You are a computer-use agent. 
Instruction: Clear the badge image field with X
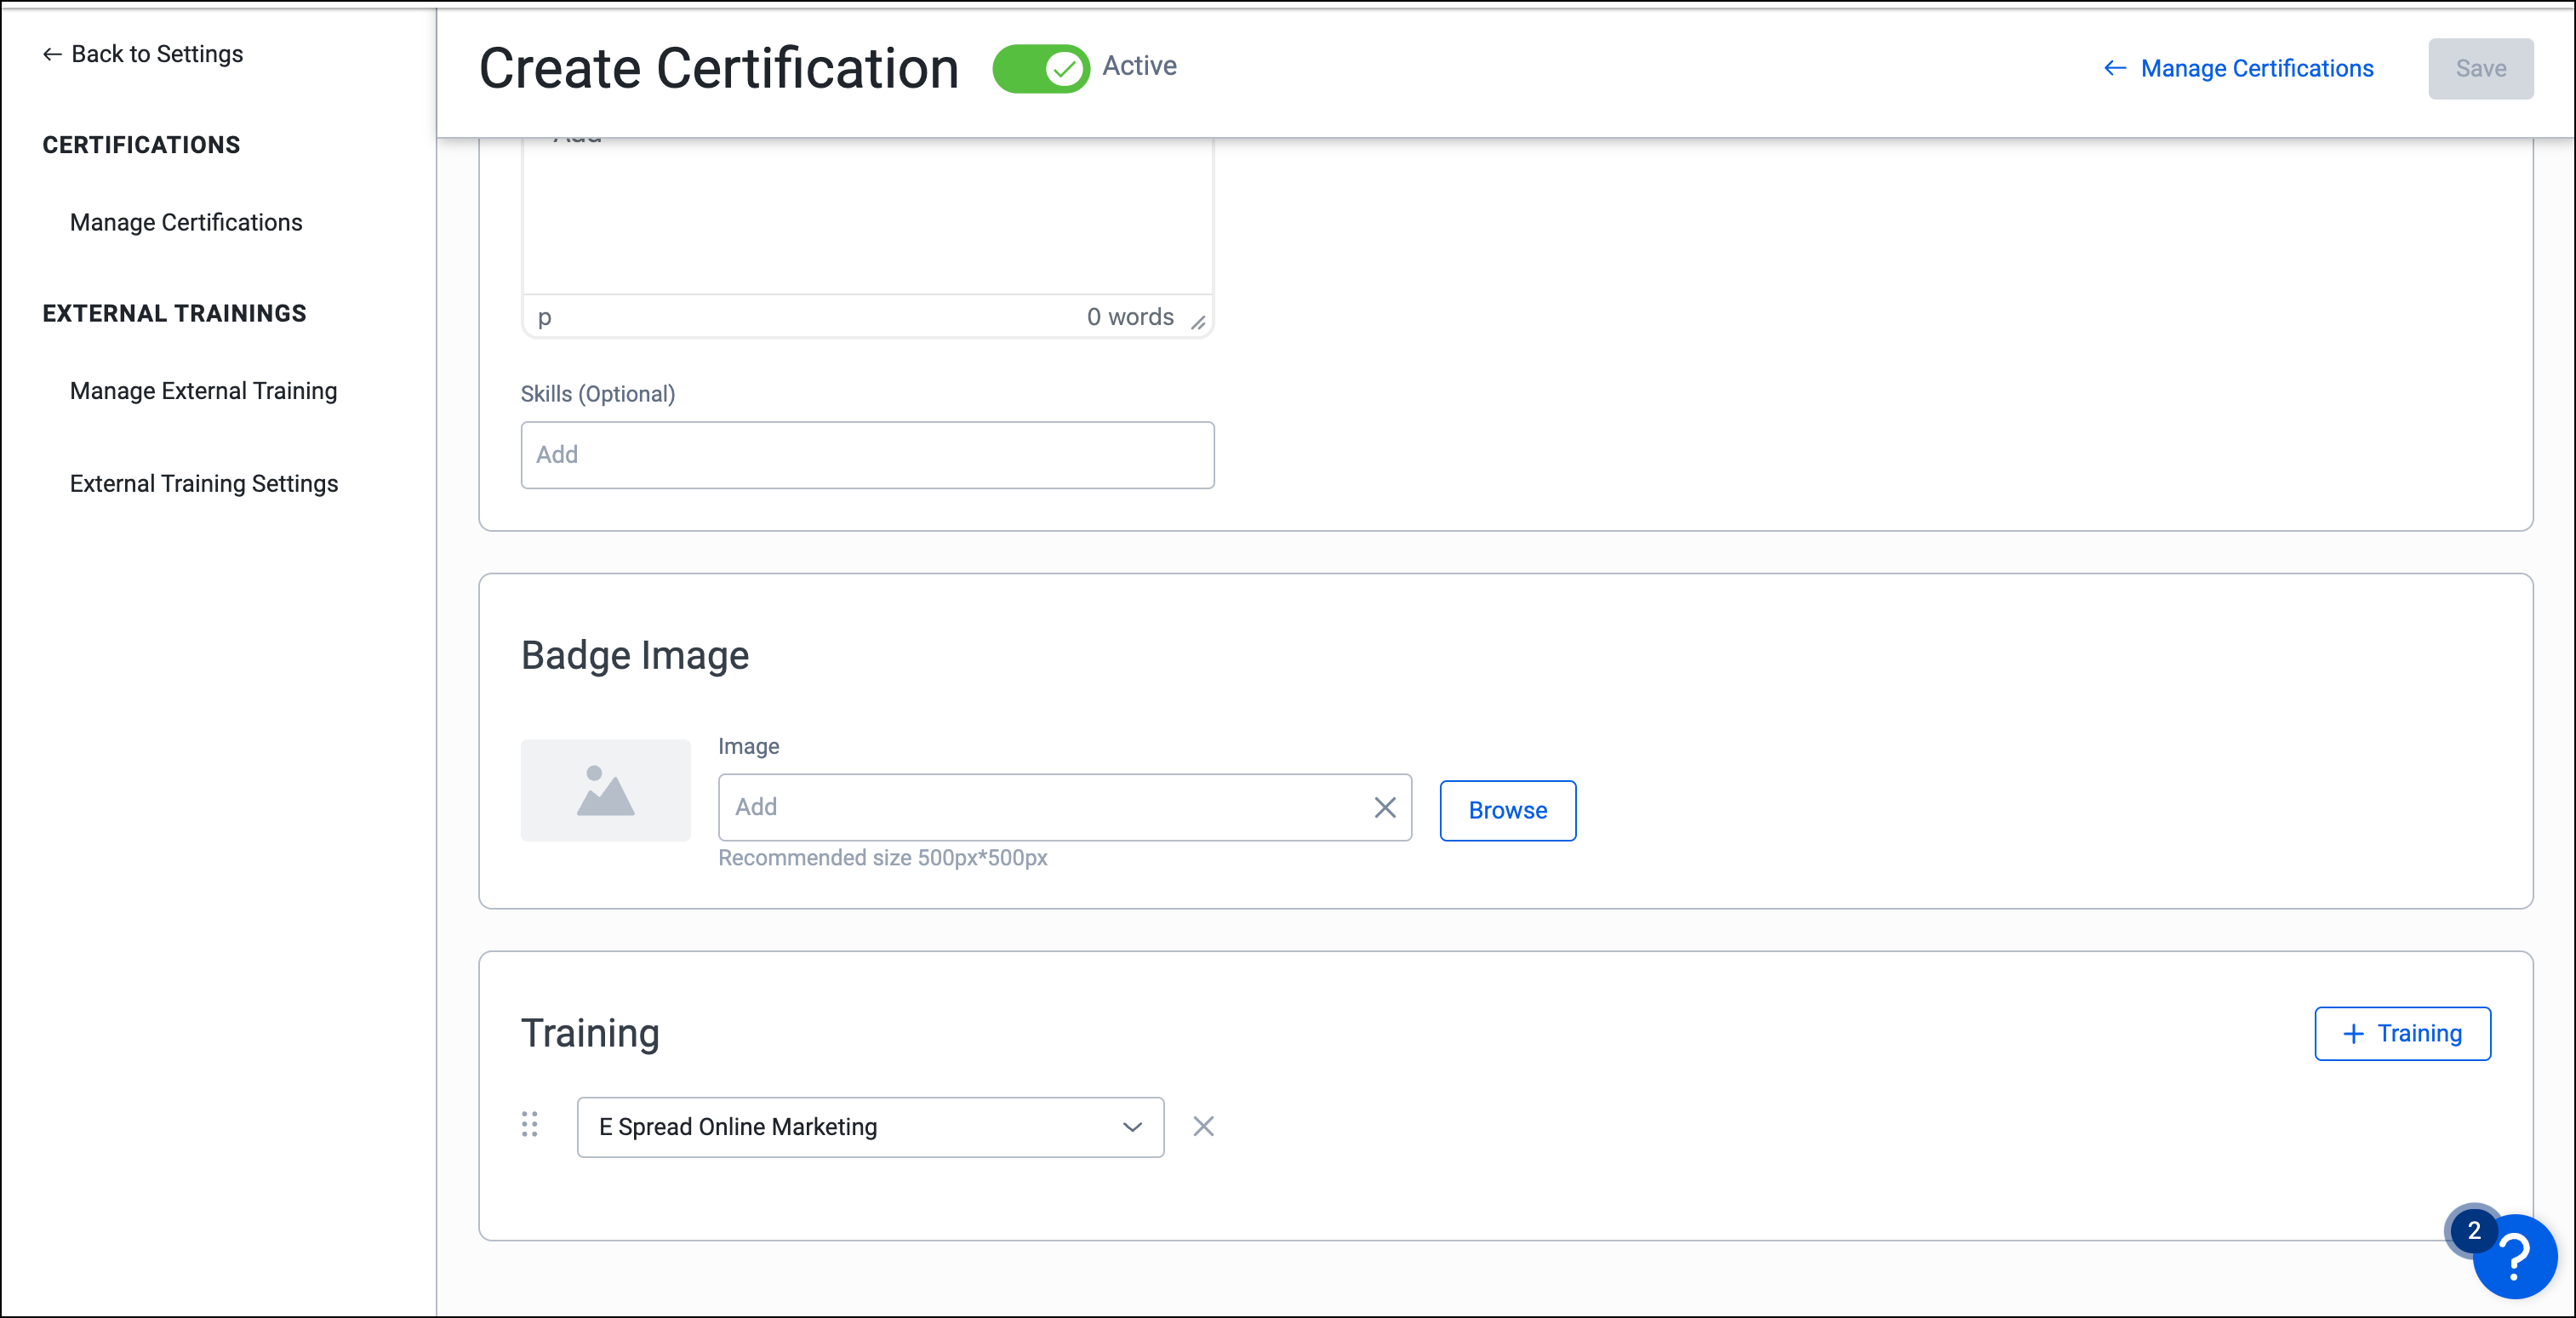1384,807
